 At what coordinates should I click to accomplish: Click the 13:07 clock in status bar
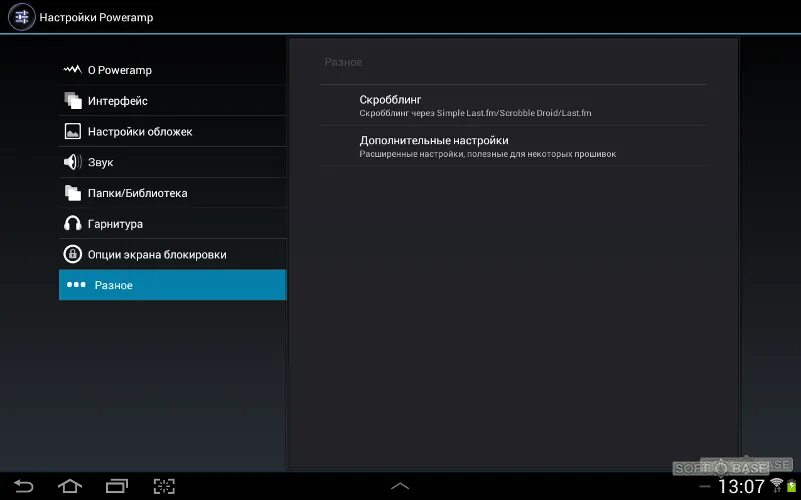(741, 486)
